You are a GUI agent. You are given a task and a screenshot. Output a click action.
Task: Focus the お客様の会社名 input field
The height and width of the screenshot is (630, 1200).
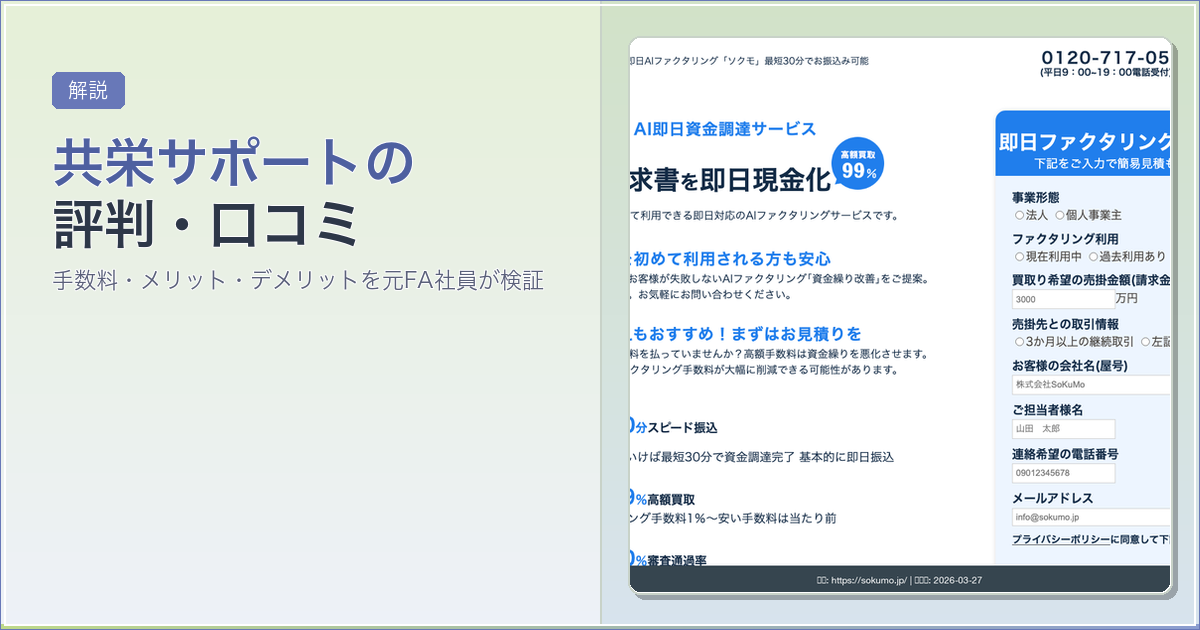pos(1090,385)
